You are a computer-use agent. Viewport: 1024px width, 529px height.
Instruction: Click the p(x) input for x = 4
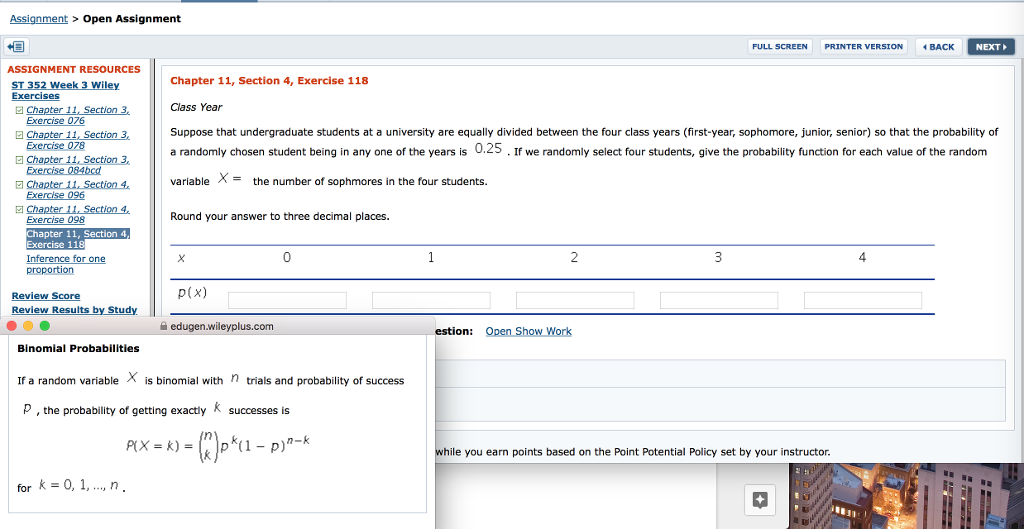point(863,300)
